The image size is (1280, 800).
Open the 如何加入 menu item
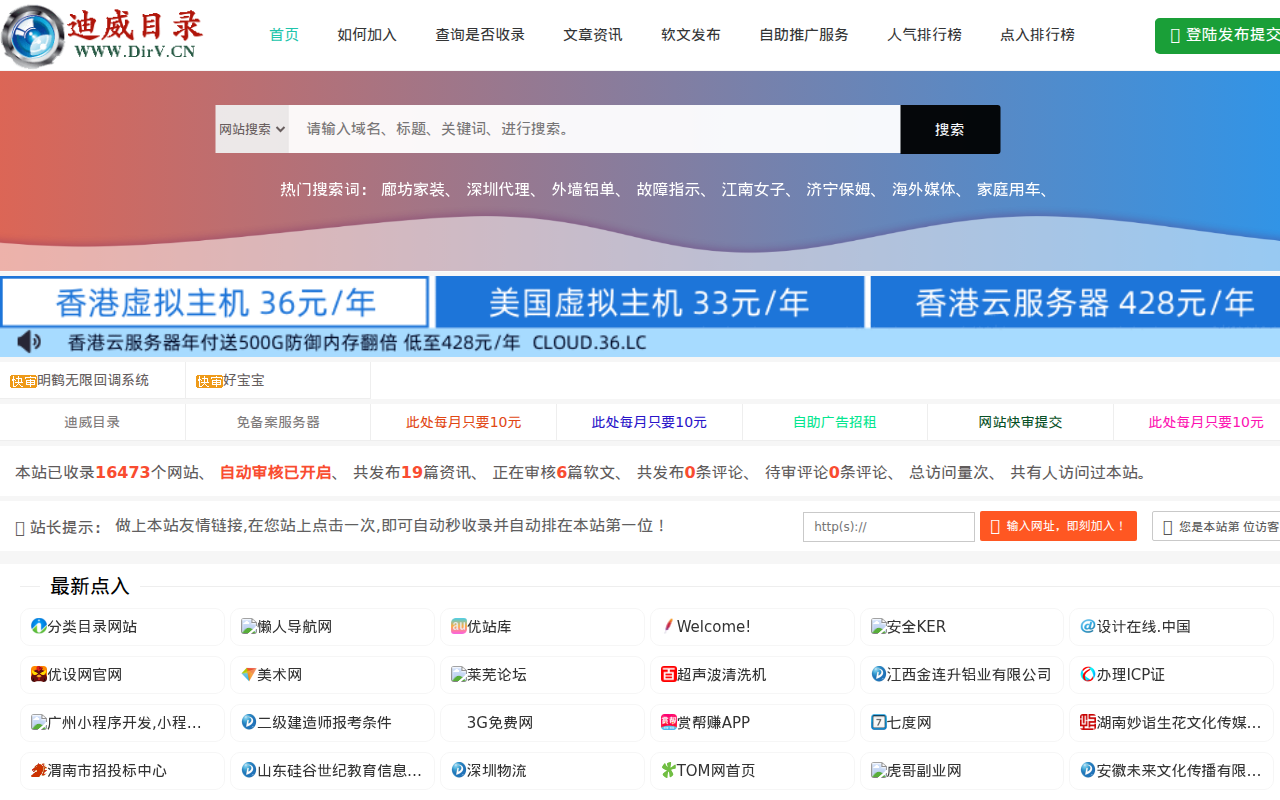(x=367, y=35)
